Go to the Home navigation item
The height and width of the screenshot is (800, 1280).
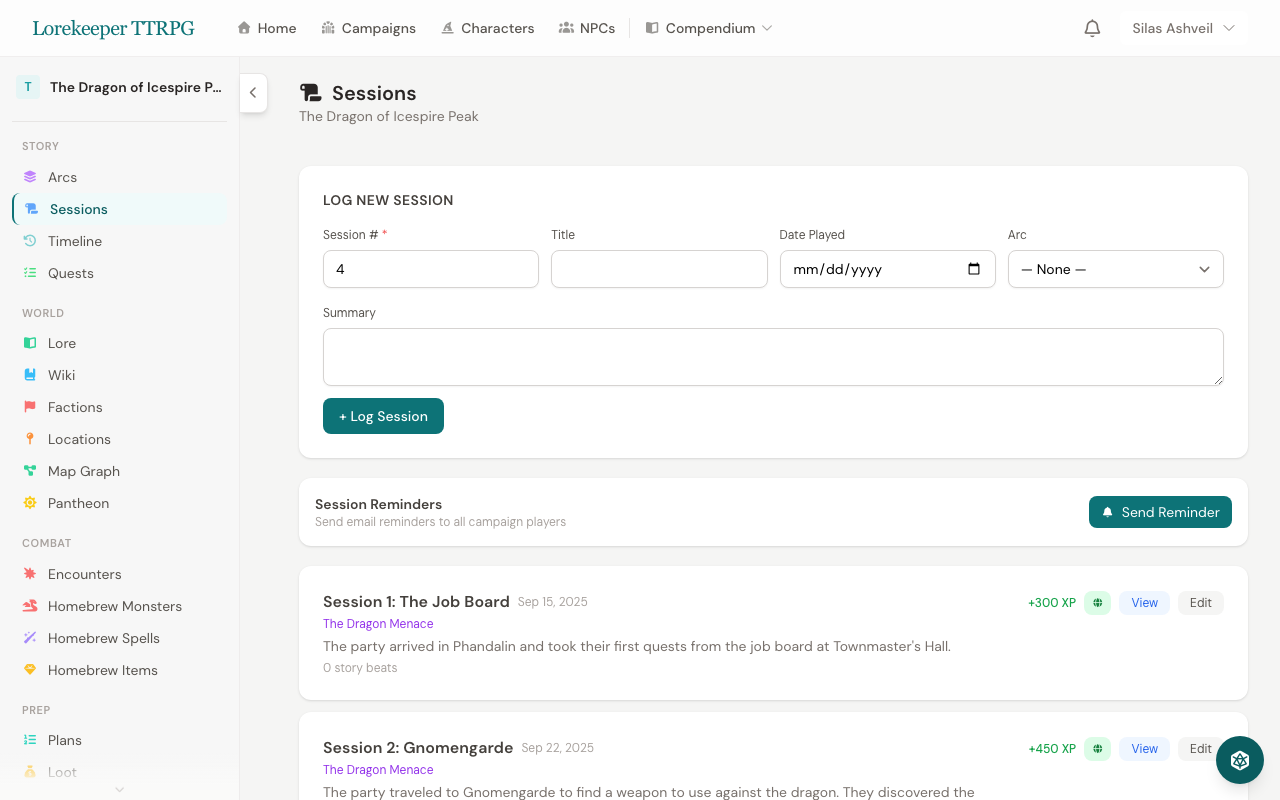tap(266, 28)
